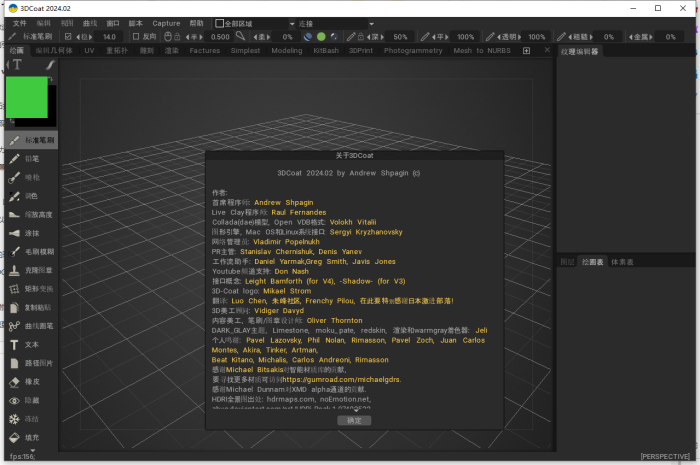Select the 标准笔刷 standard brush tool

32,140
